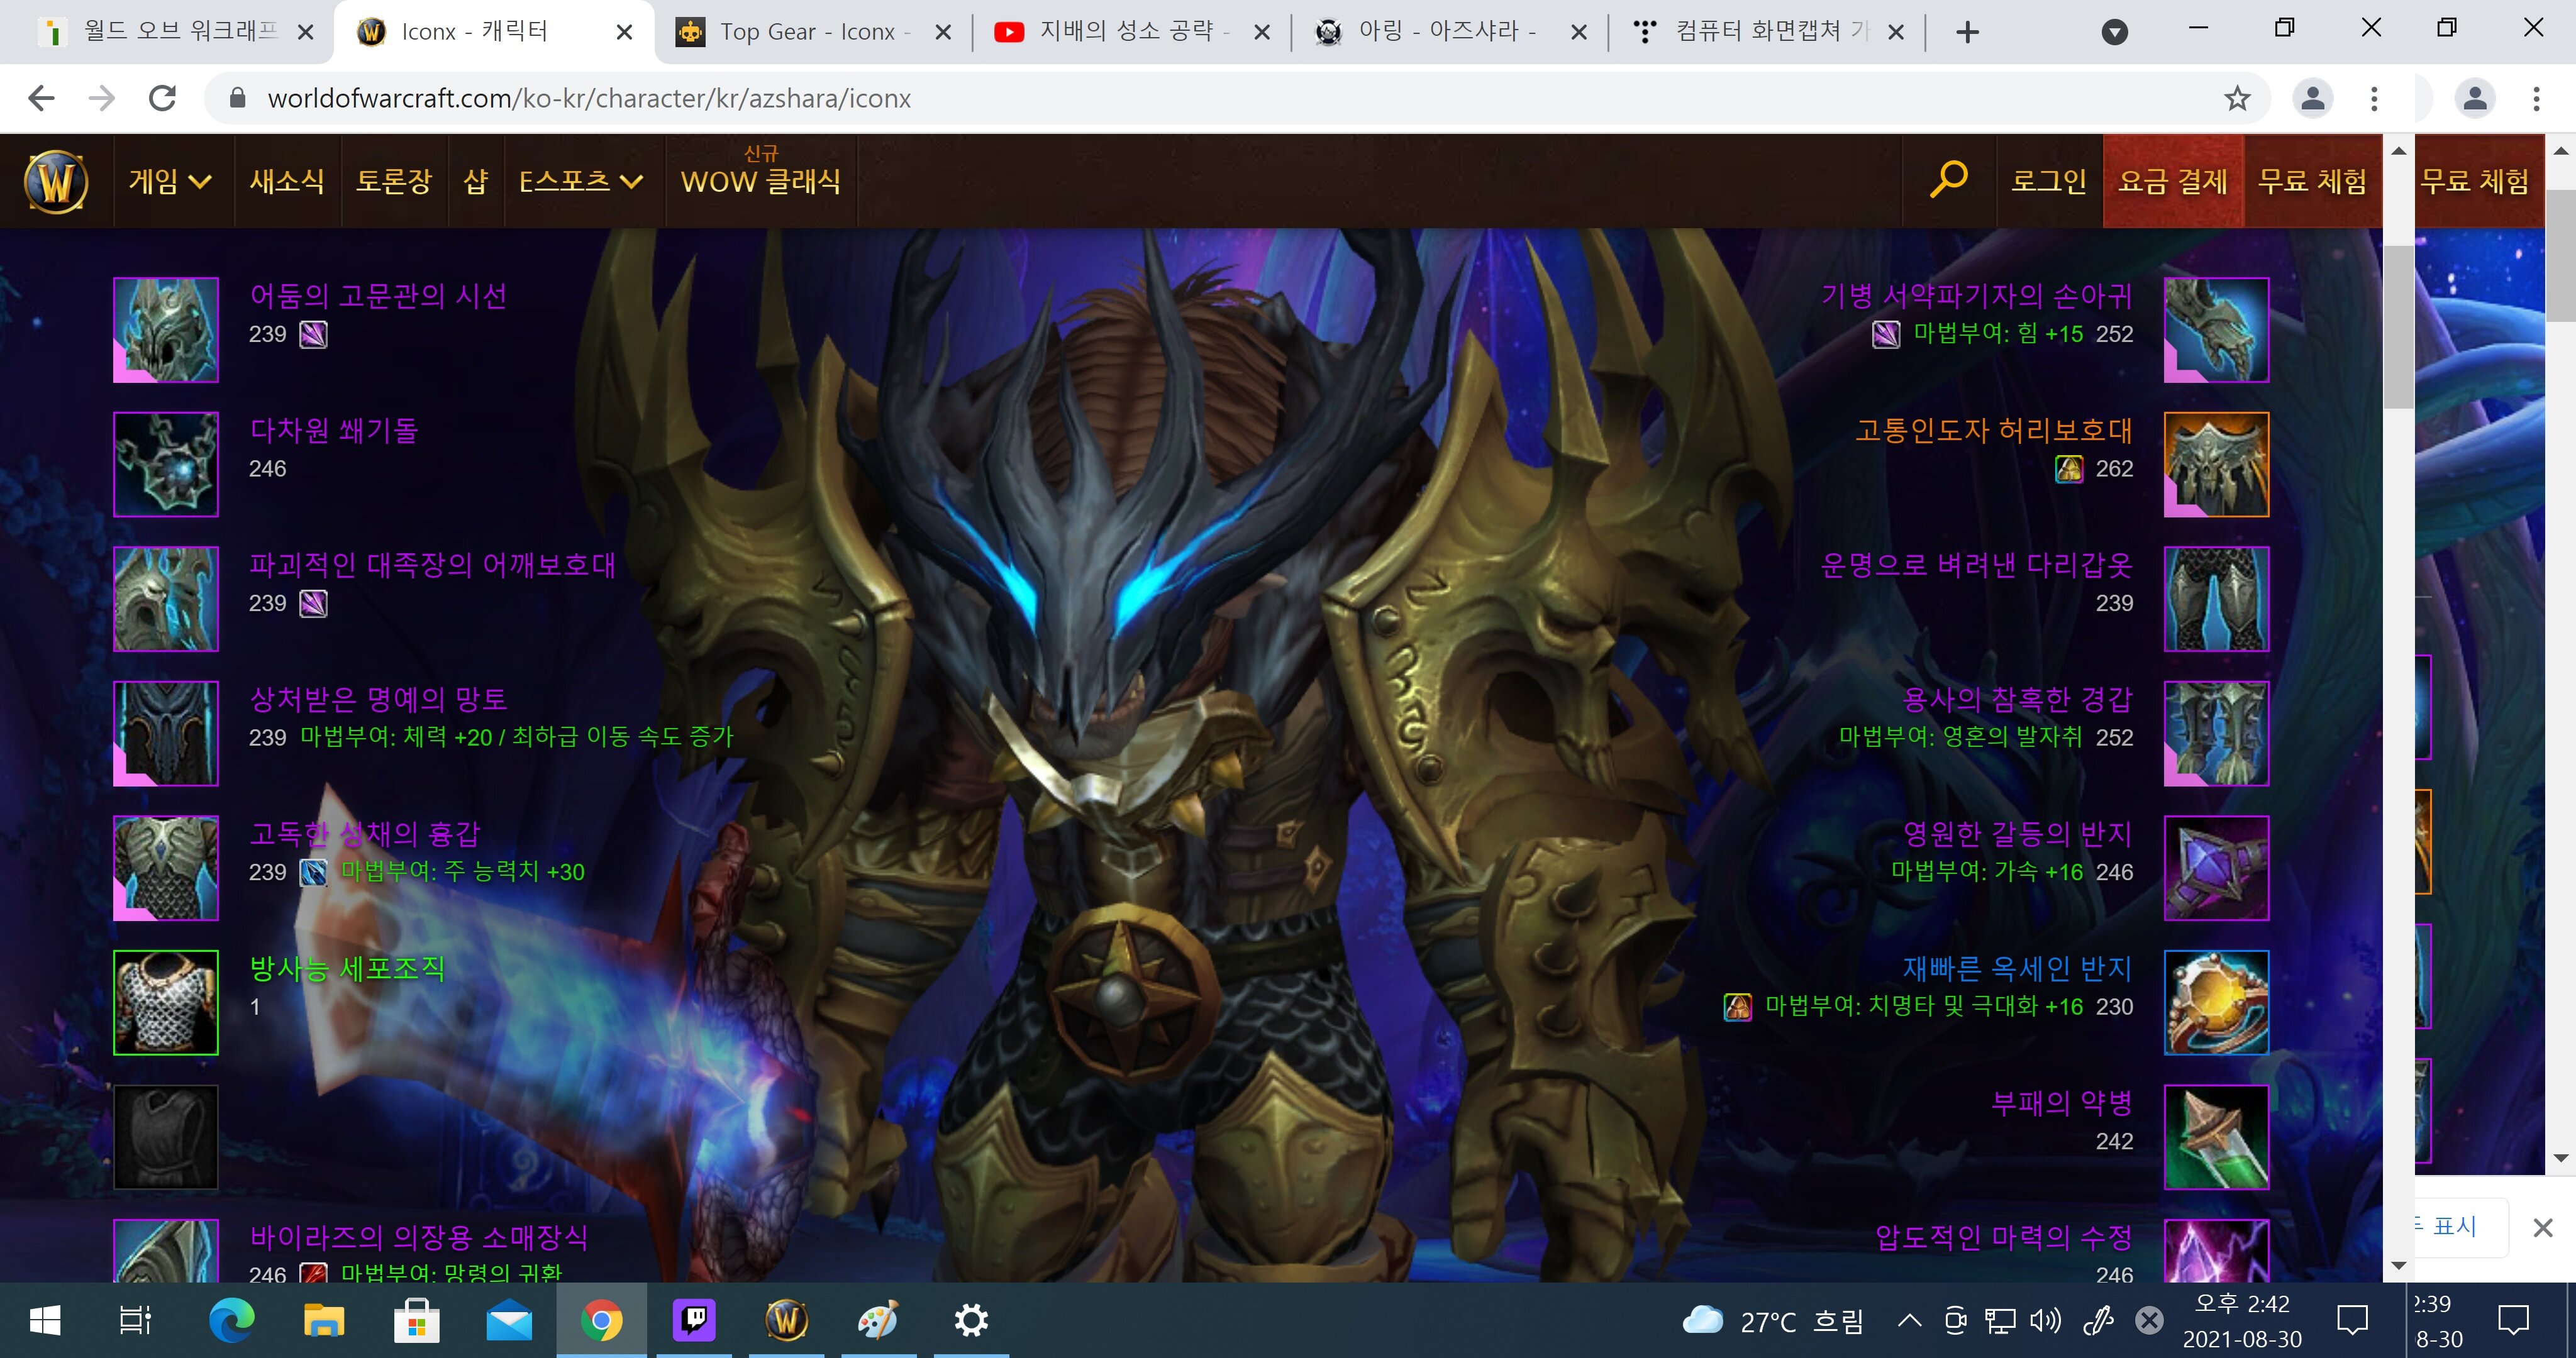Open File Explorer from the taskbar

click(x=323, y=1321)
